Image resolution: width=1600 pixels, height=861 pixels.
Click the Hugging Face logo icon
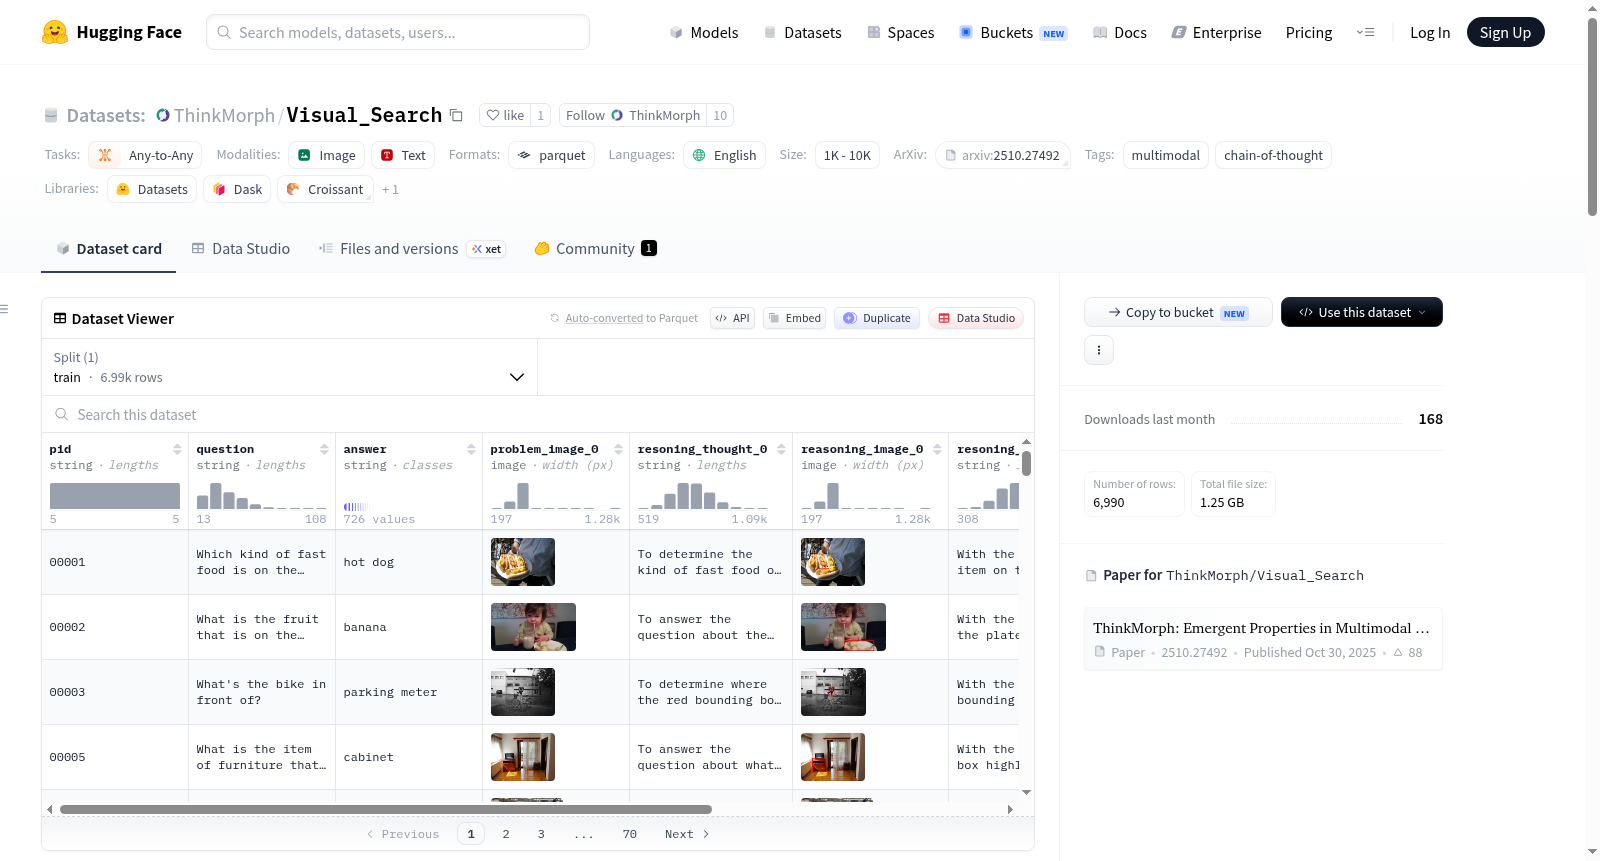[x=55, y=32]
